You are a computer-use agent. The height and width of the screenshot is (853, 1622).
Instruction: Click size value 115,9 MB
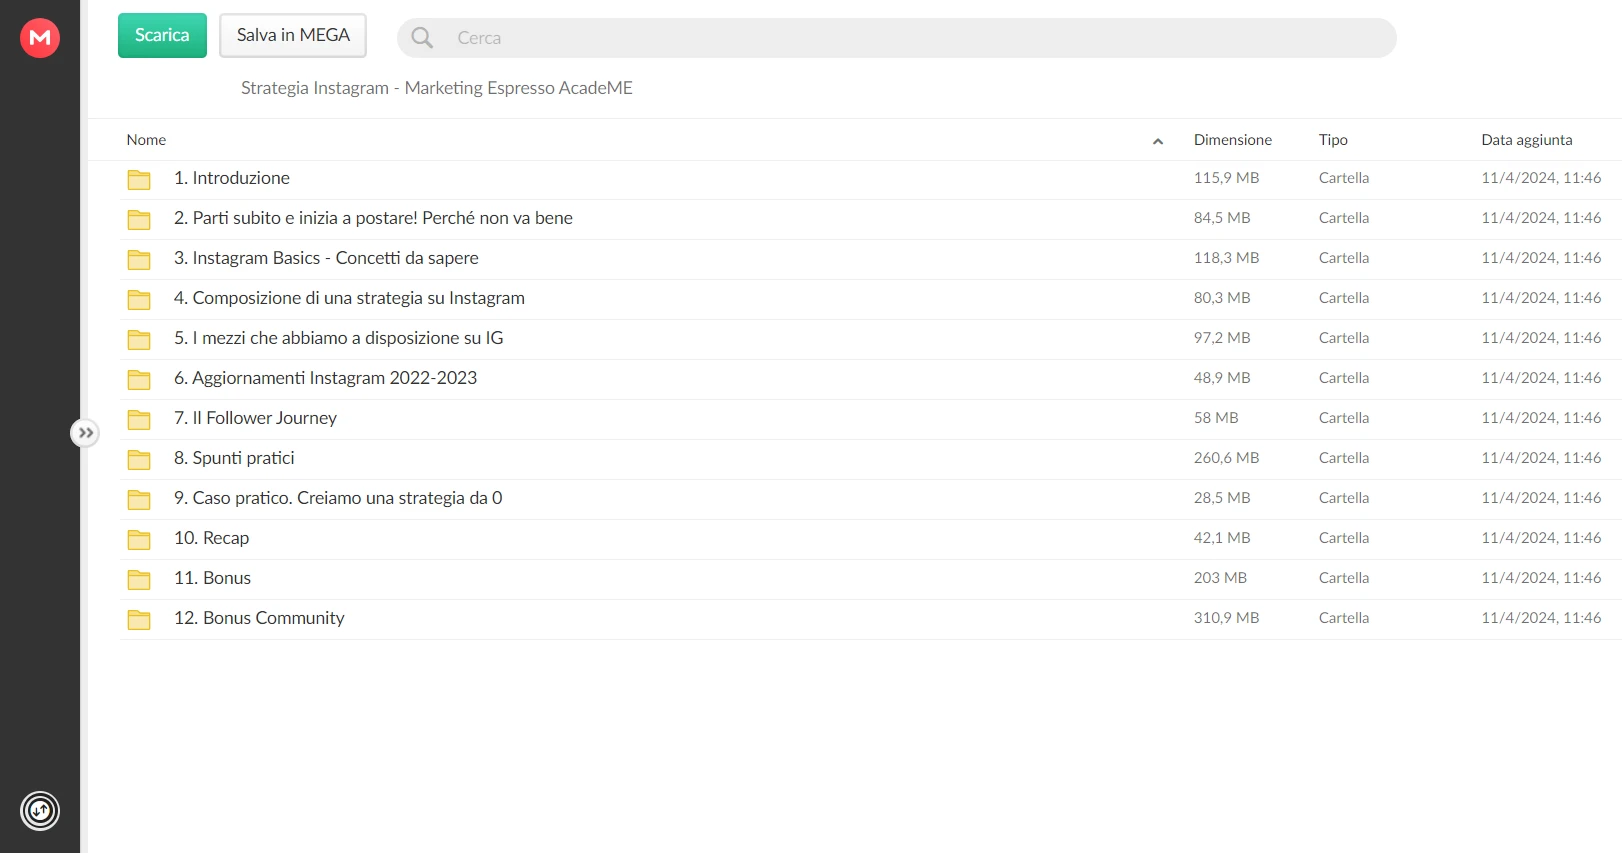[1226, 178]
